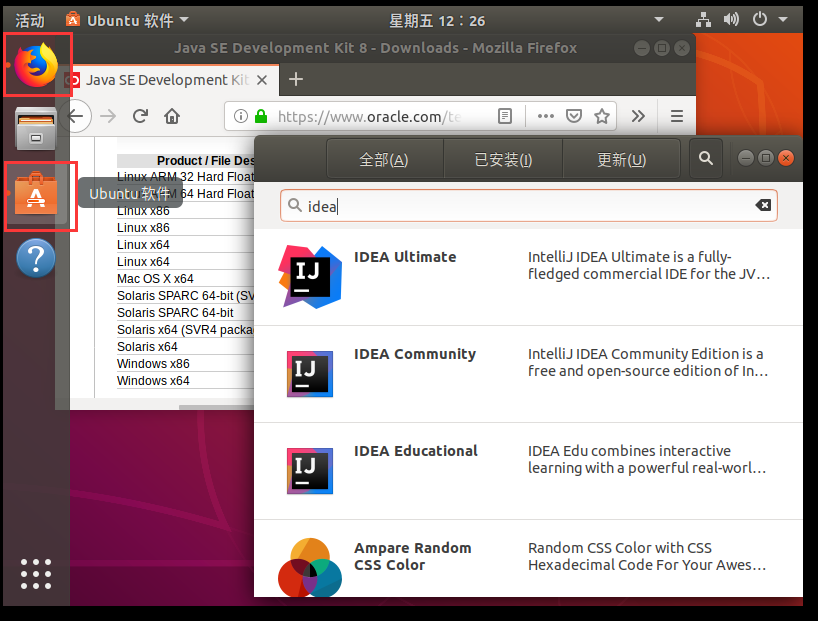Select the IDEA Ultimate result title

405,257
